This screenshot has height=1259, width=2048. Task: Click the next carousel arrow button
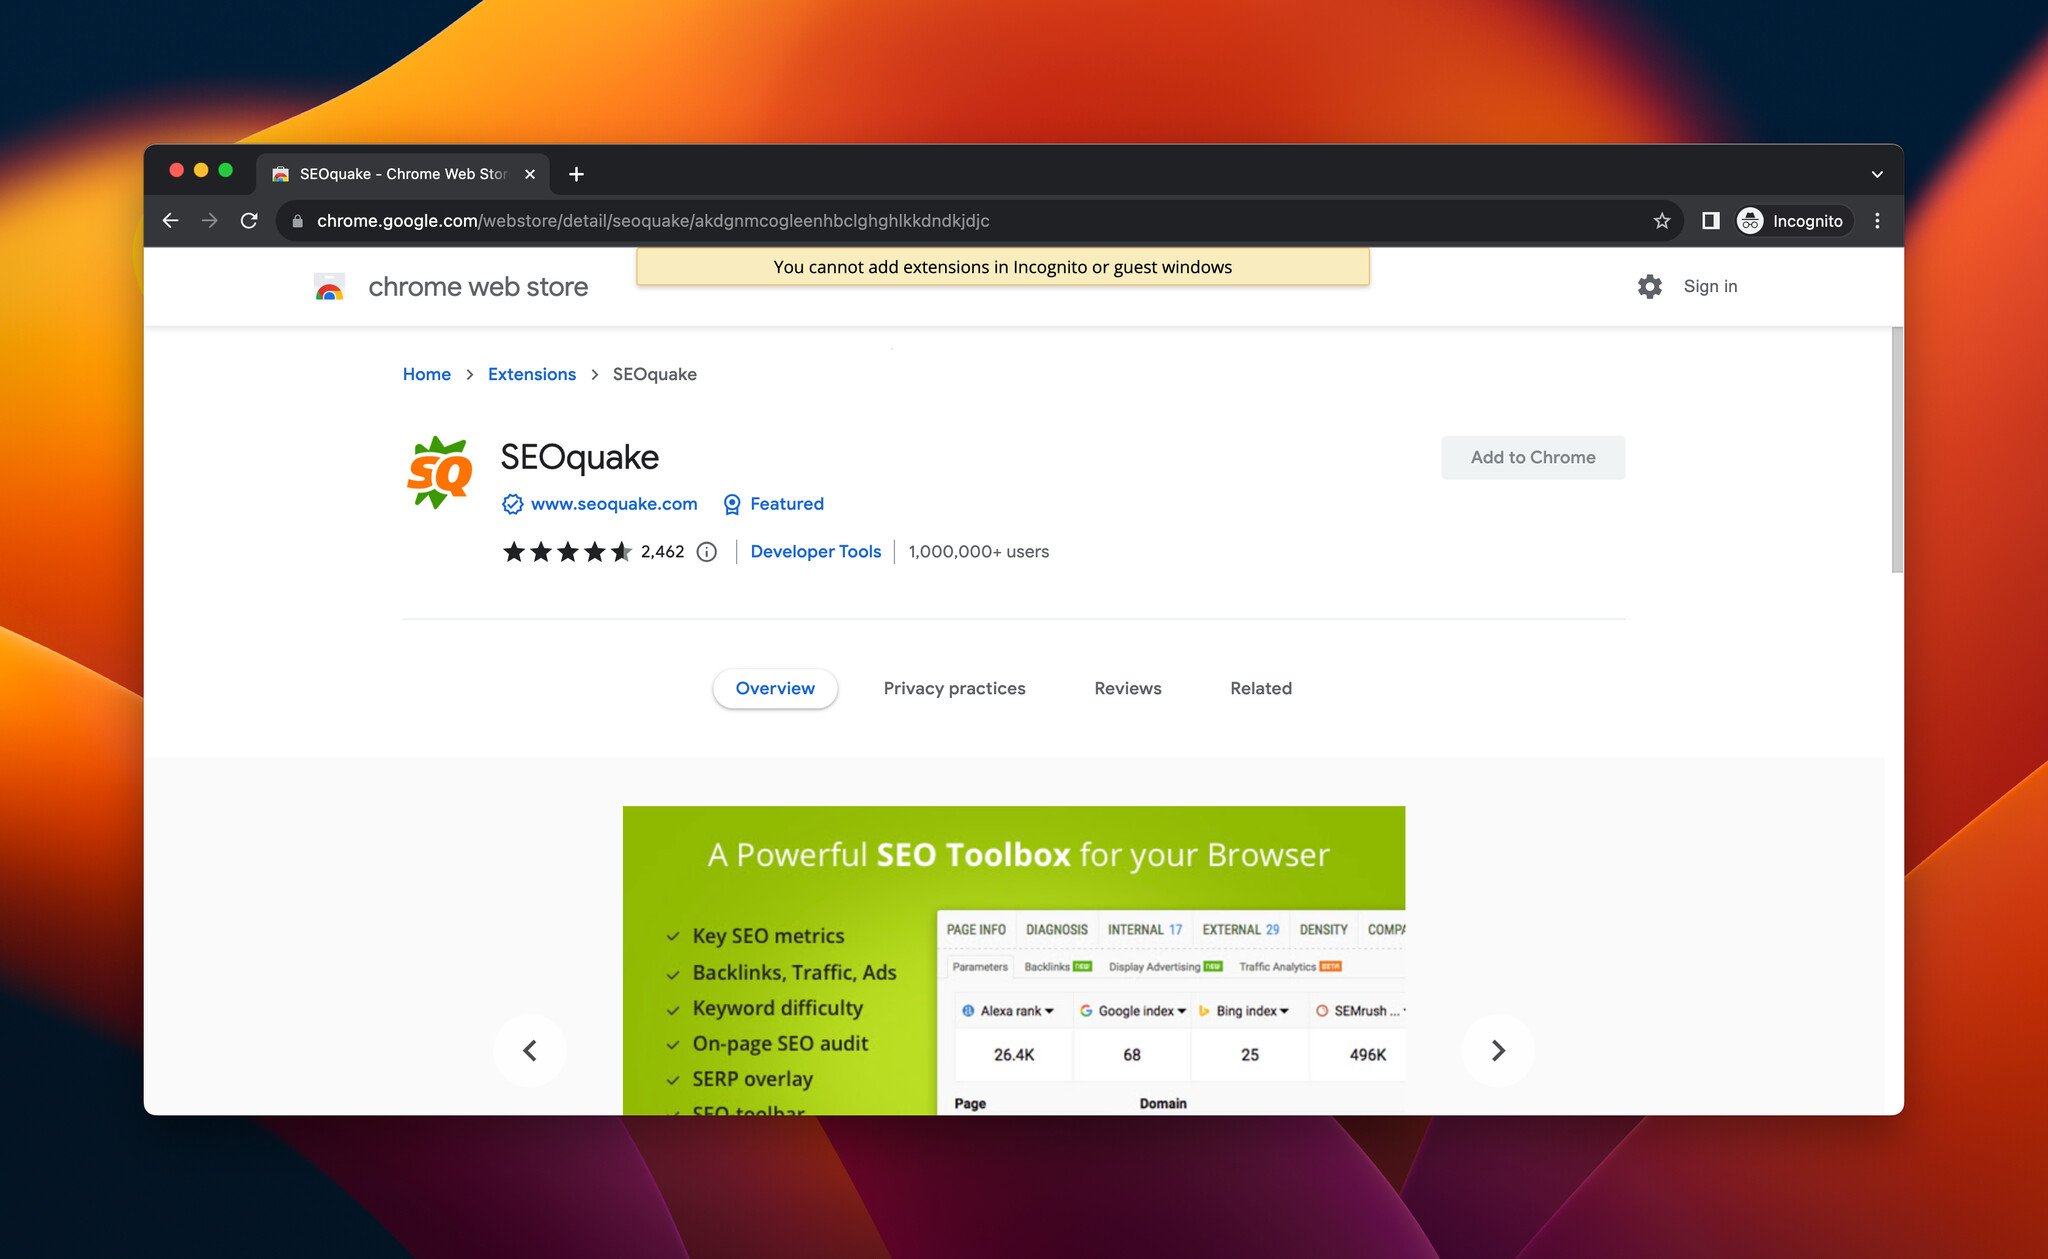pyautogui.click(x=1497, y=1050)
